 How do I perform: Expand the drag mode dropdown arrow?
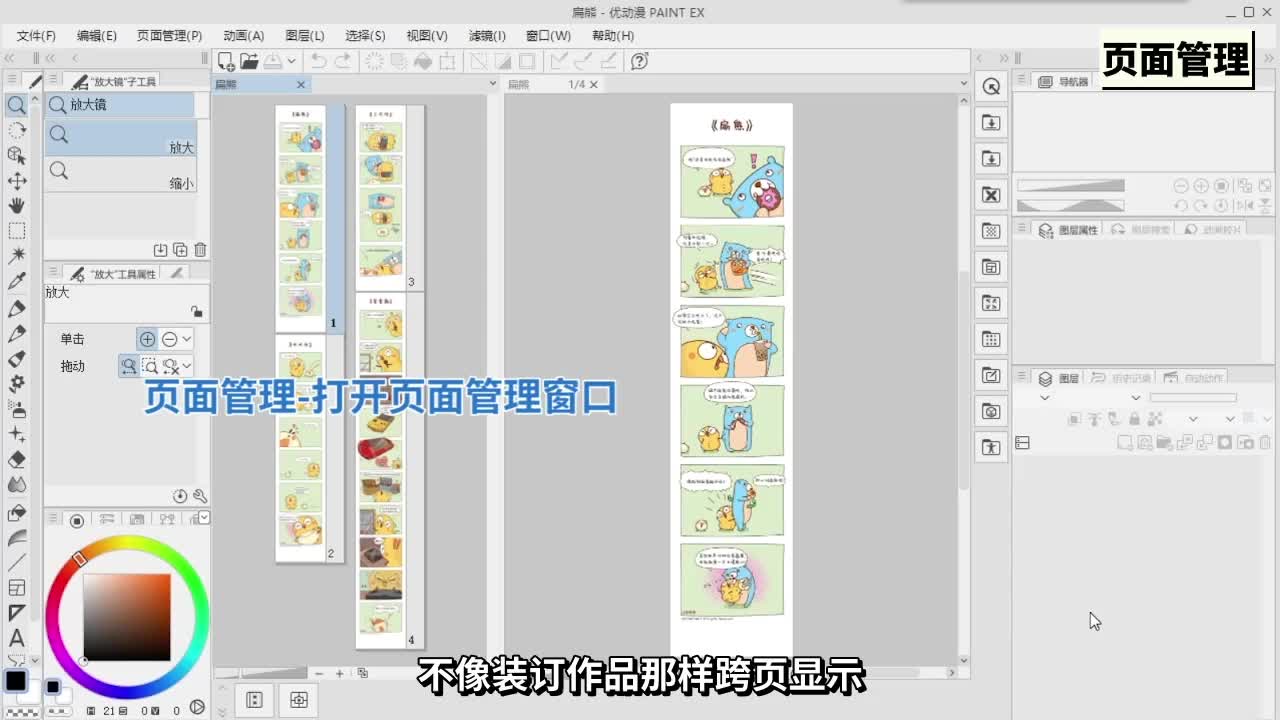[x=186, y=366]
